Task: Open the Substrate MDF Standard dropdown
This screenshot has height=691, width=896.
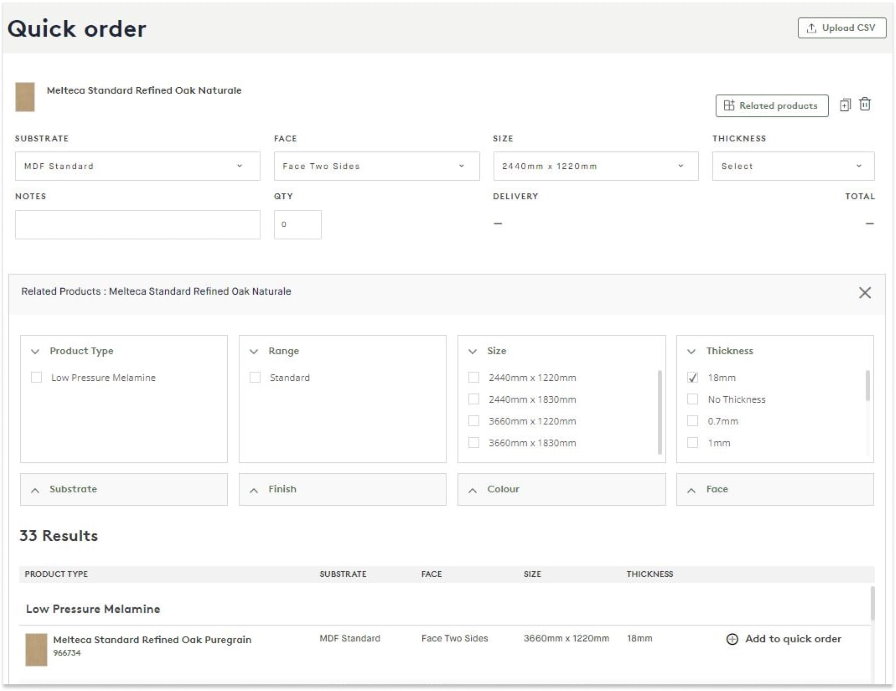Action: point(134,166)
